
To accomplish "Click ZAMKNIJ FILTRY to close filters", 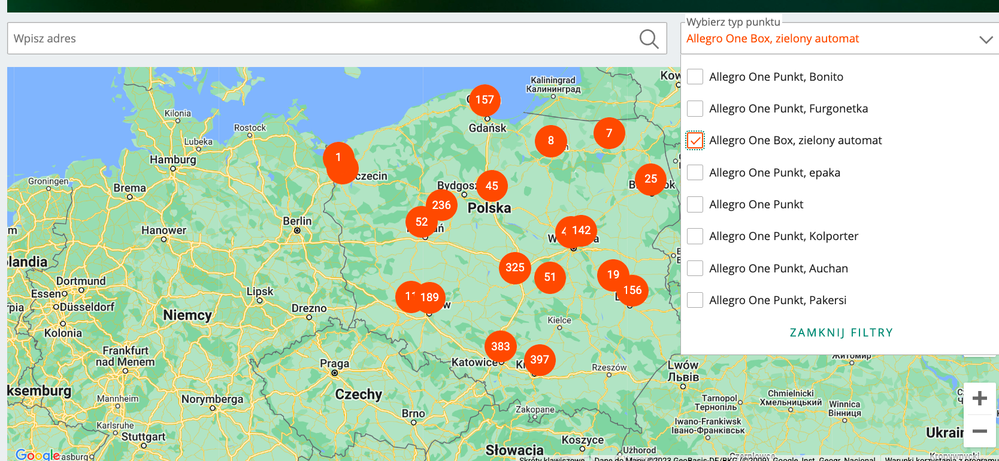I will (x=841, y=332).
